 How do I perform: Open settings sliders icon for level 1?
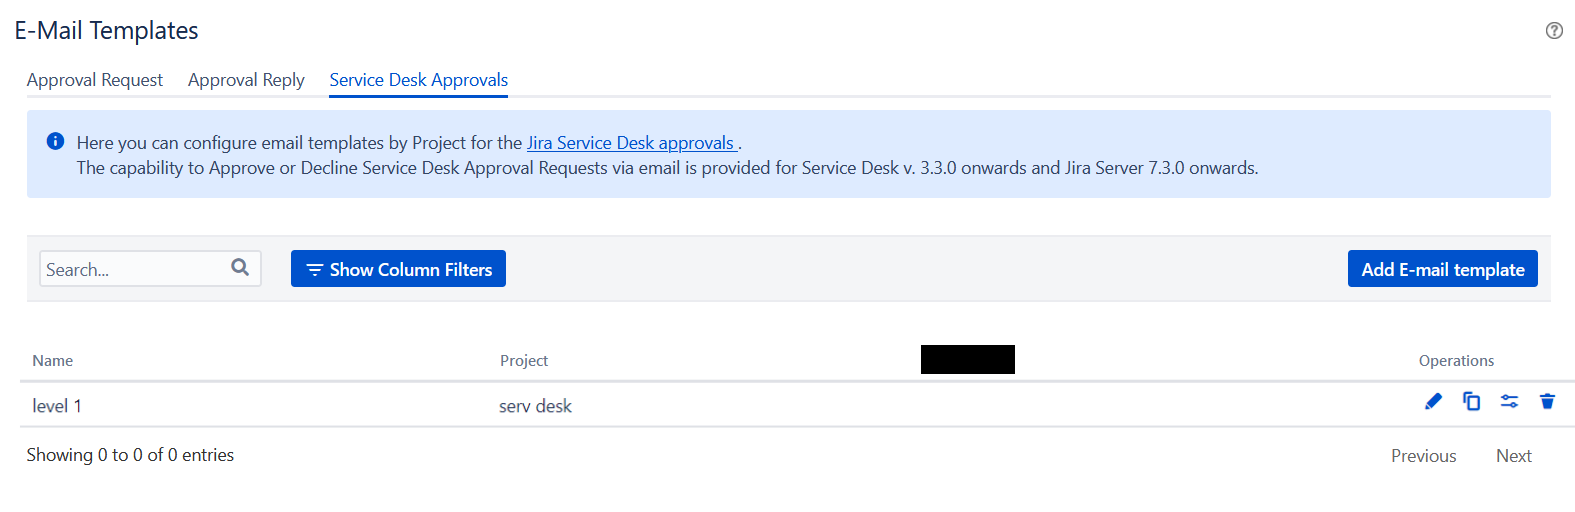(x=1509, y=401)
